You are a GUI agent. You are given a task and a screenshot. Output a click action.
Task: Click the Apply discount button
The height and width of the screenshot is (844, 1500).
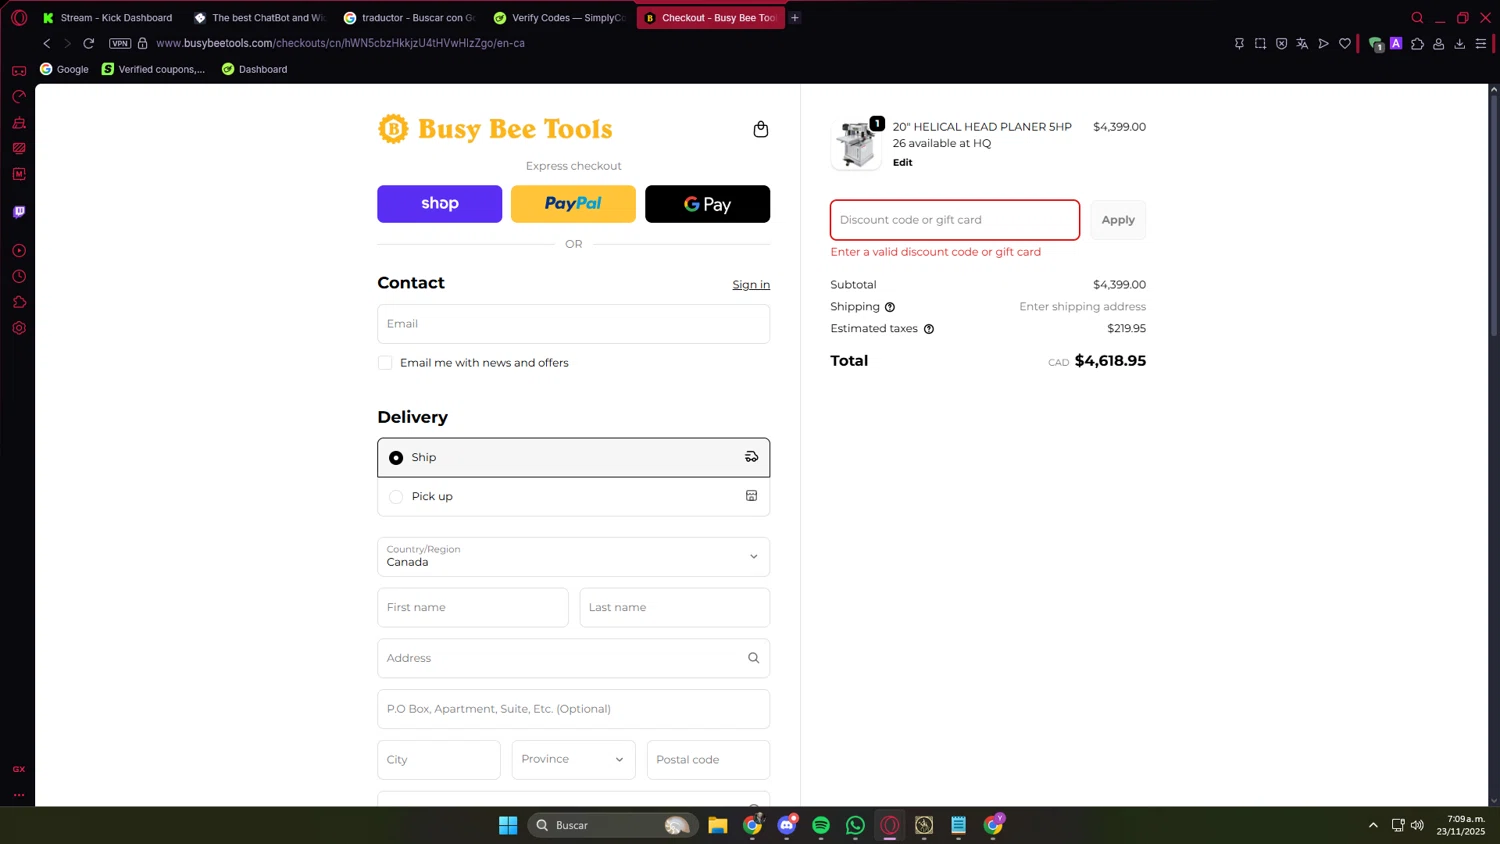click(1118, 220)
